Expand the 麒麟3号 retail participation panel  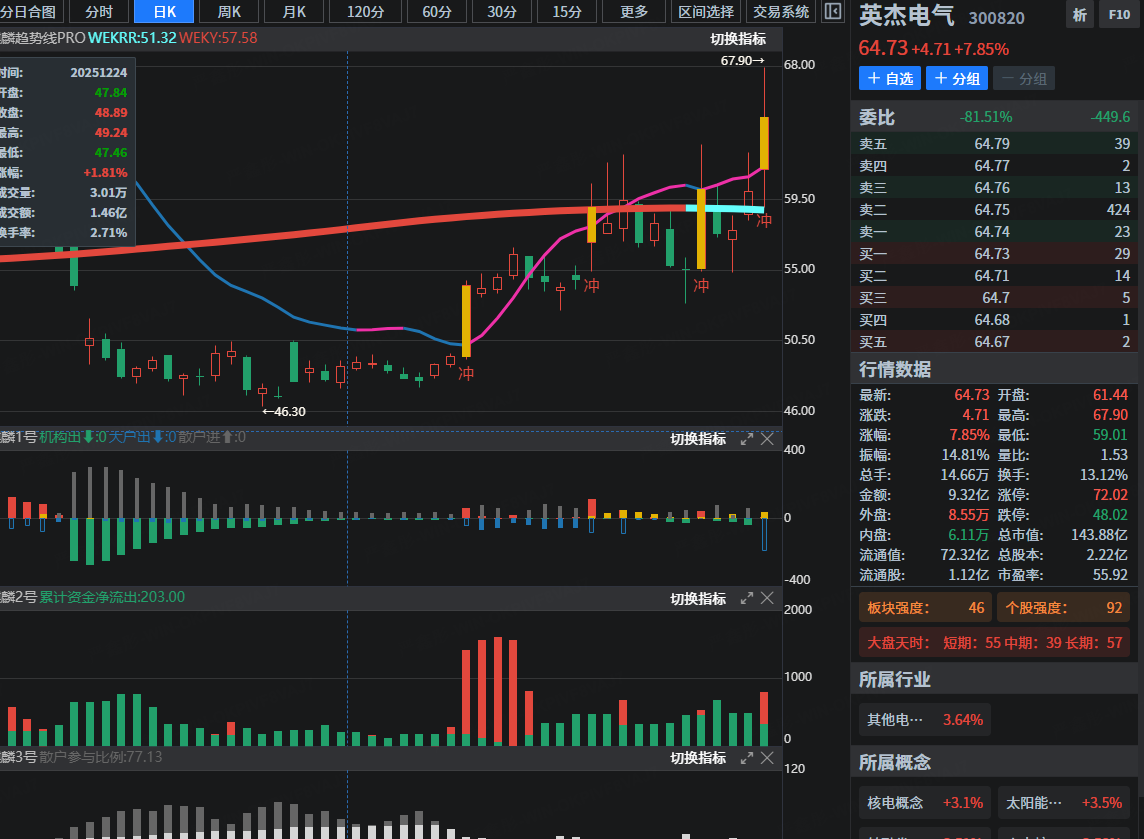[x=746, y=758]
